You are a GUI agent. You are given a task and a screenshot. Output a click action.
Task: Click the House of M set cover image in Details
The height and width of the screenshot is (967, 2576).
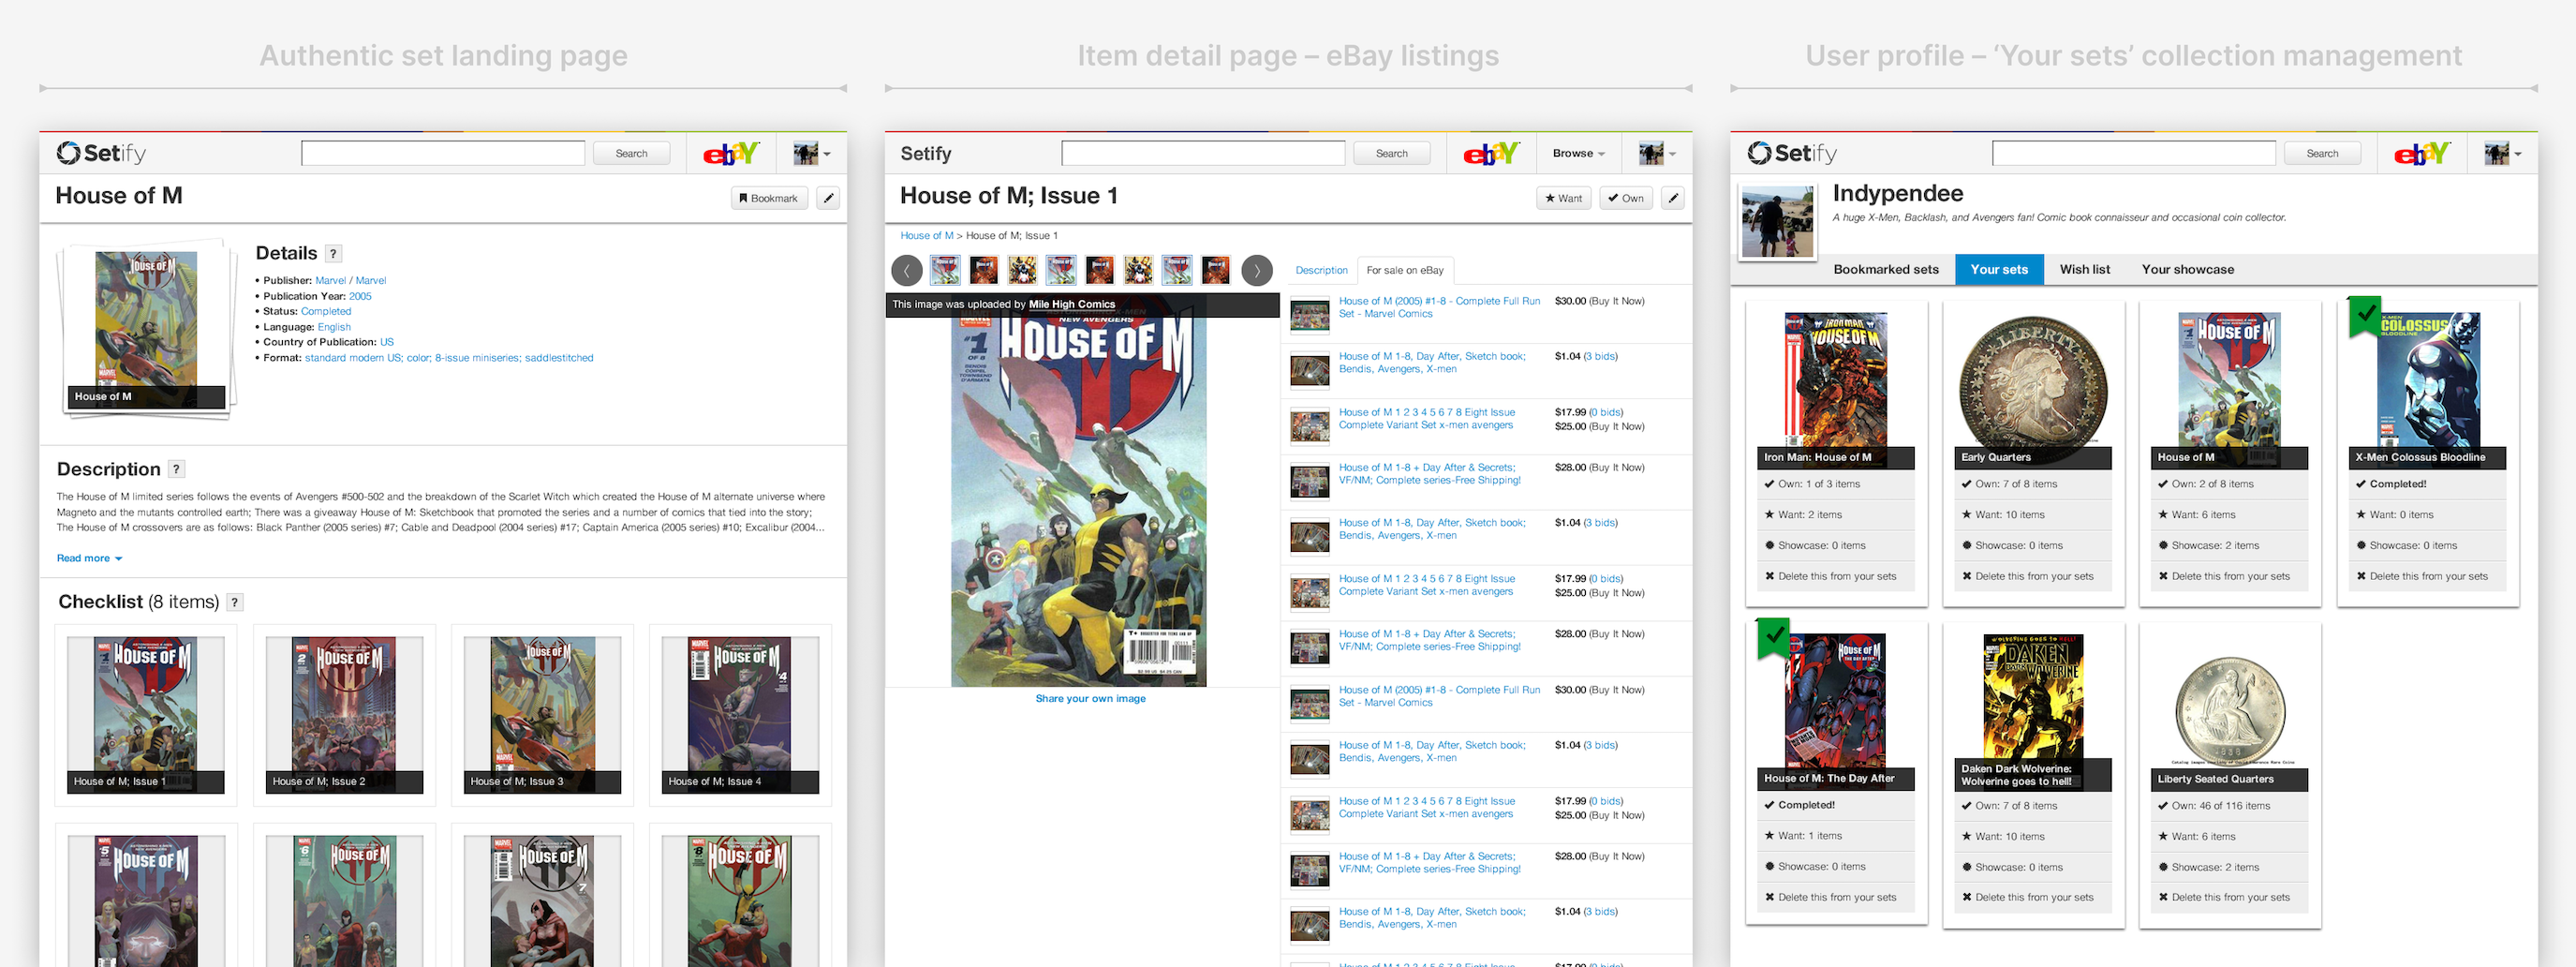pyautogui.click(x=146, y=328)
